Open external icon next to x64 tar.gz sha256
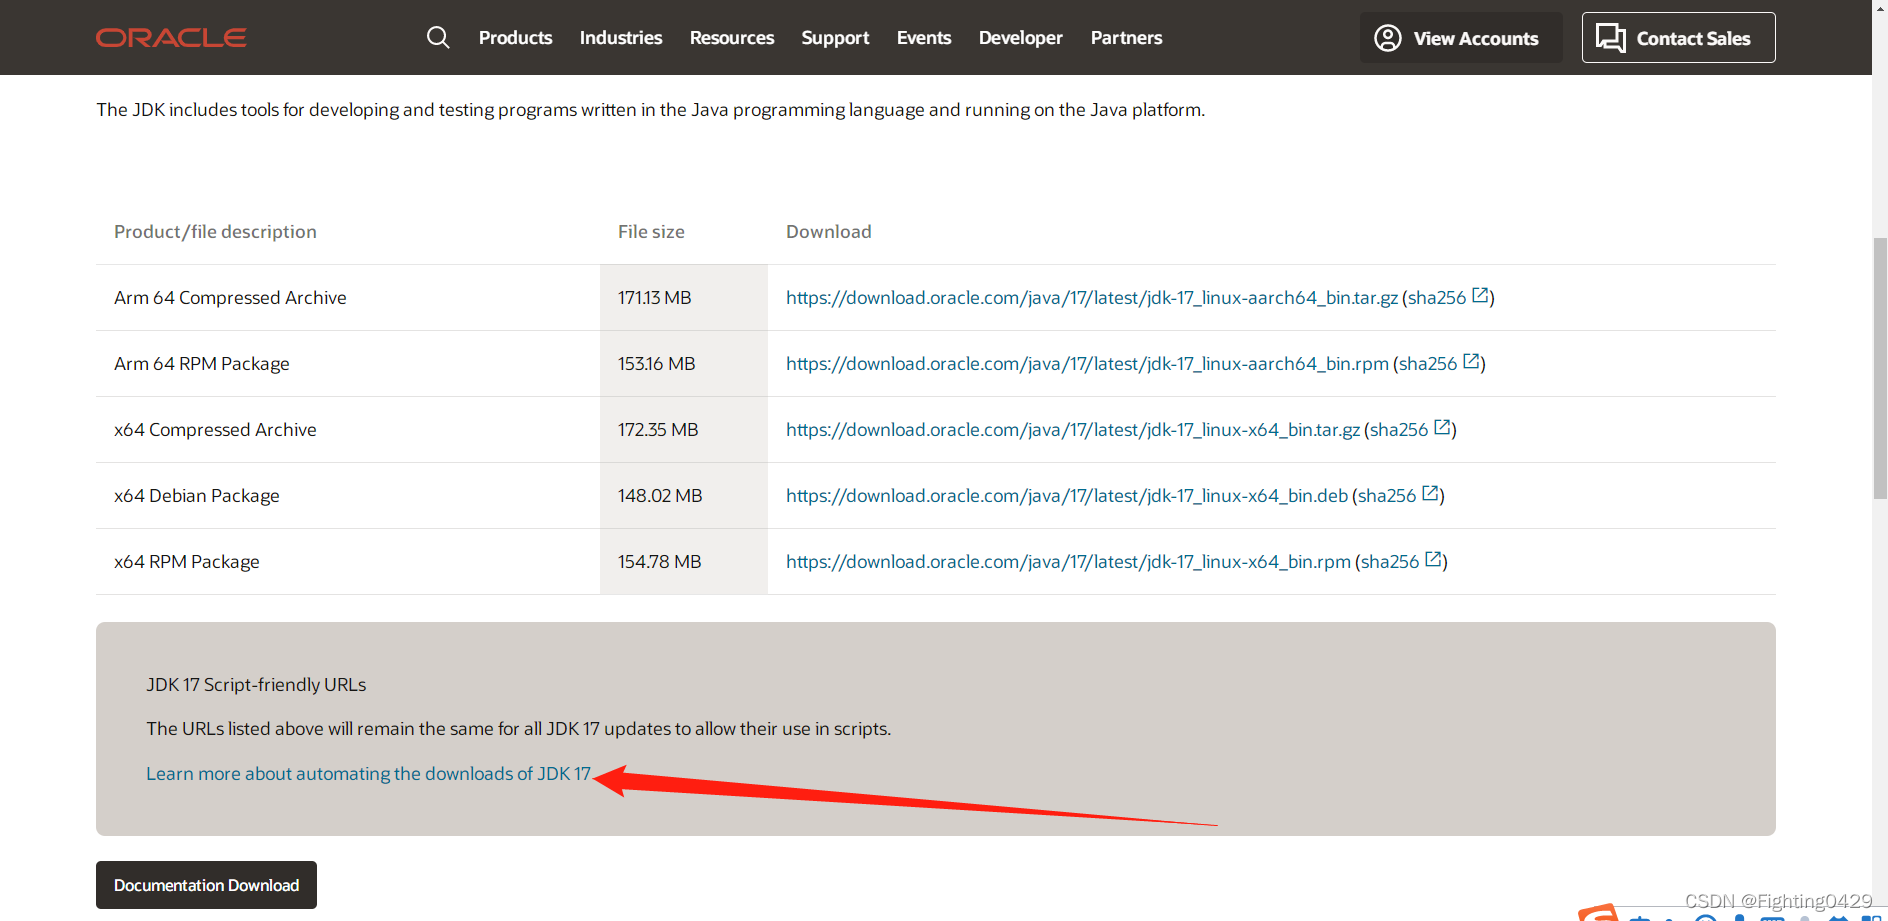The height and width of the screenshot is (921, 1888). click(x=1442, y=428)
